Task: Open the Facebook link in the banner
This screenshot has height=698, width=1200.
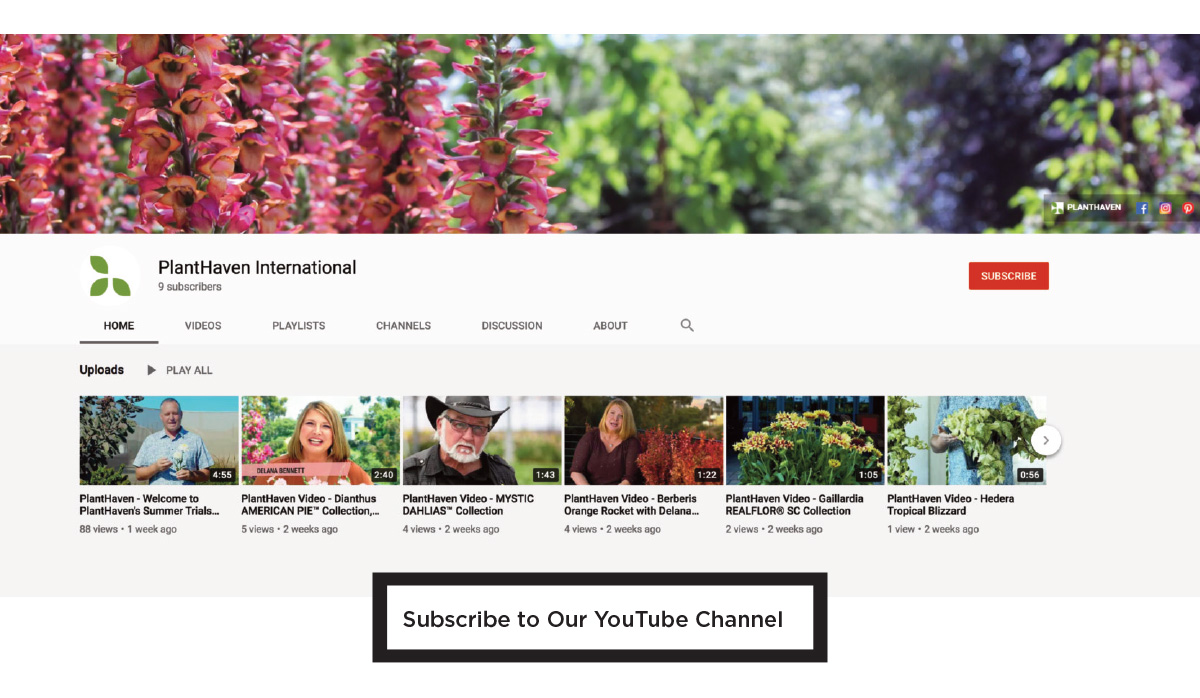Action: 1143,208
